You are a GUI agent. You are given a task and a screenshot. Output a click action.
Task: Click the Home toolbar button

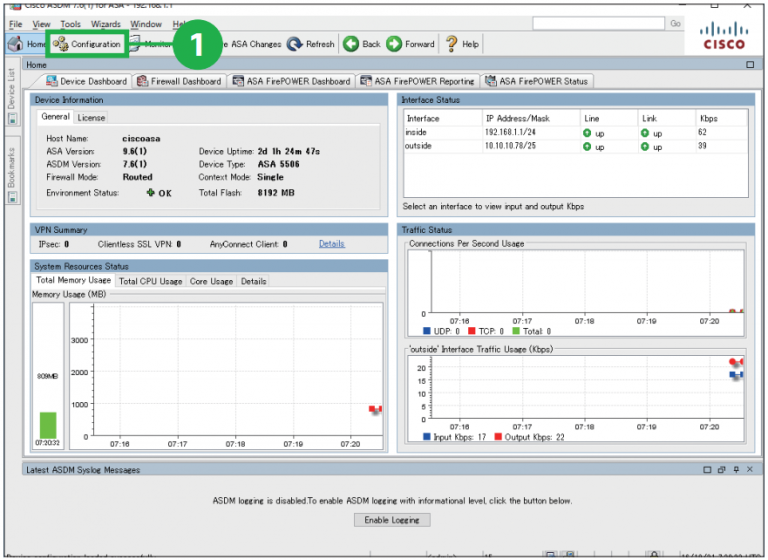click(x=27, y=44)
